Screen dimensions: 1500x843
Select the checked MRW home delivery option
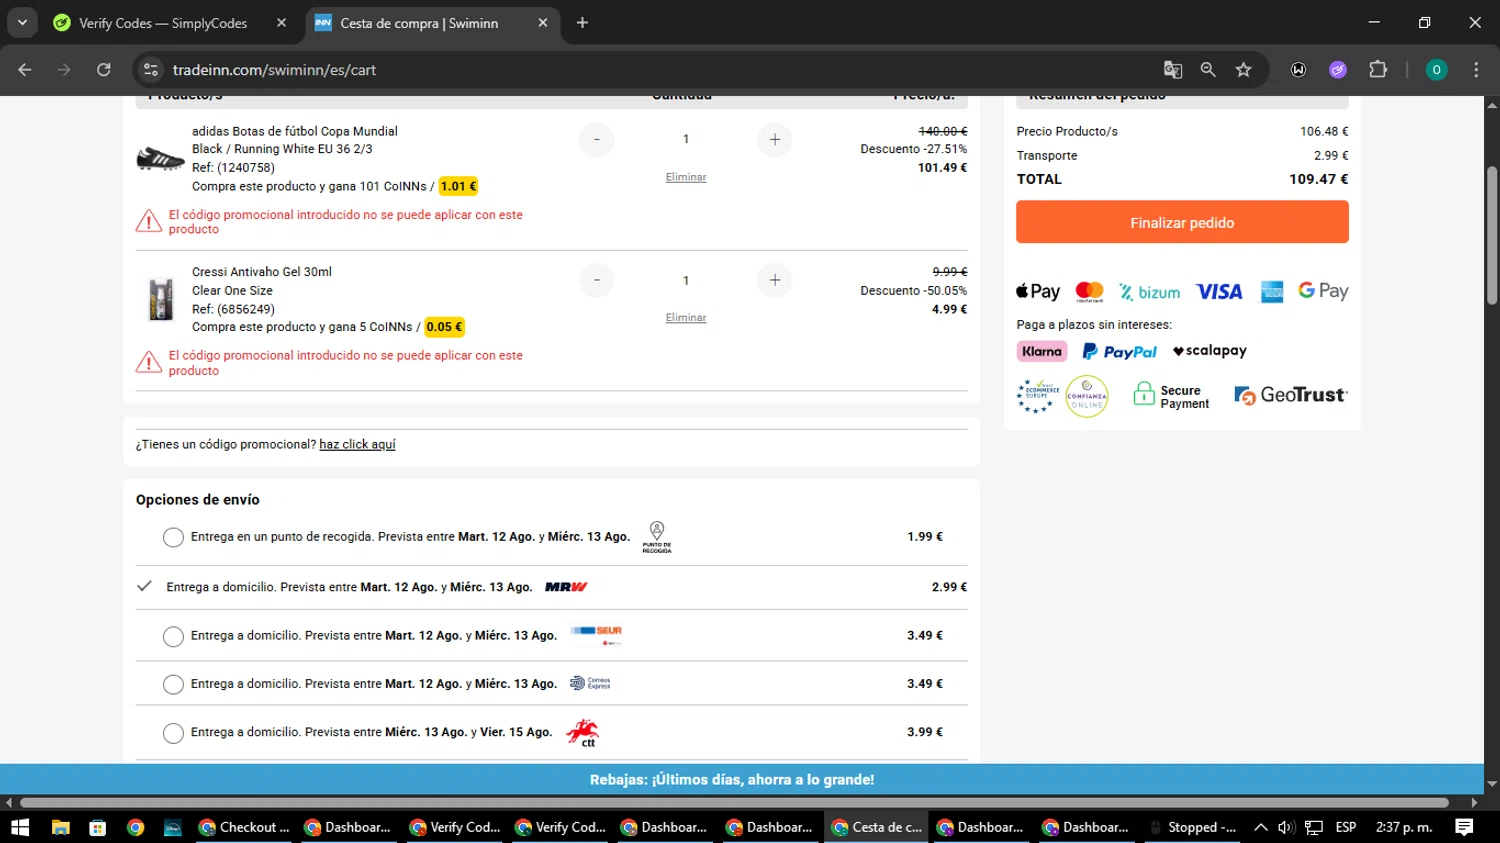tap(145, 587)
